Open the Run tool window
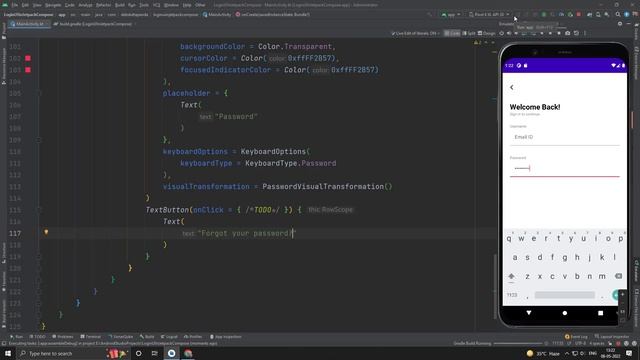 (x=16, y=337)
